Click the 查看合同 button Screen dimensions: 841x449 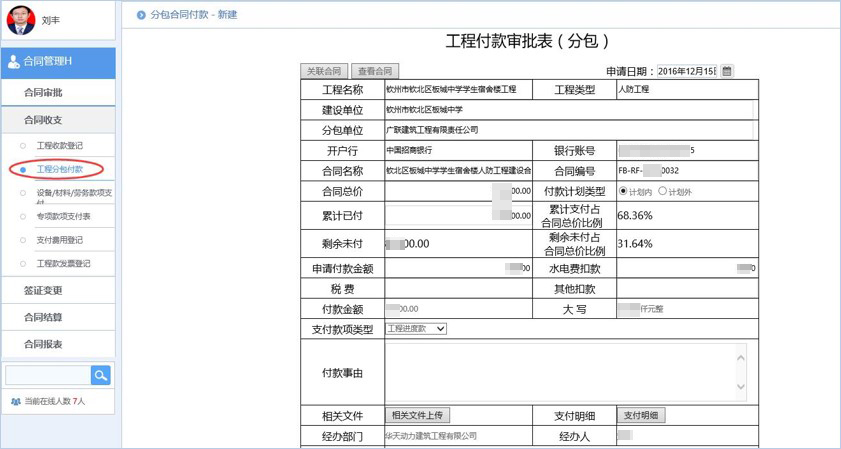coord(375,71)
